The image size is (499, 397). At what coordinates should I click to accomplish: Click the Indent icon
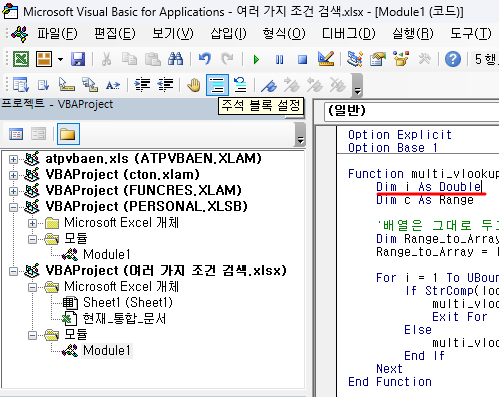(142, 85)
